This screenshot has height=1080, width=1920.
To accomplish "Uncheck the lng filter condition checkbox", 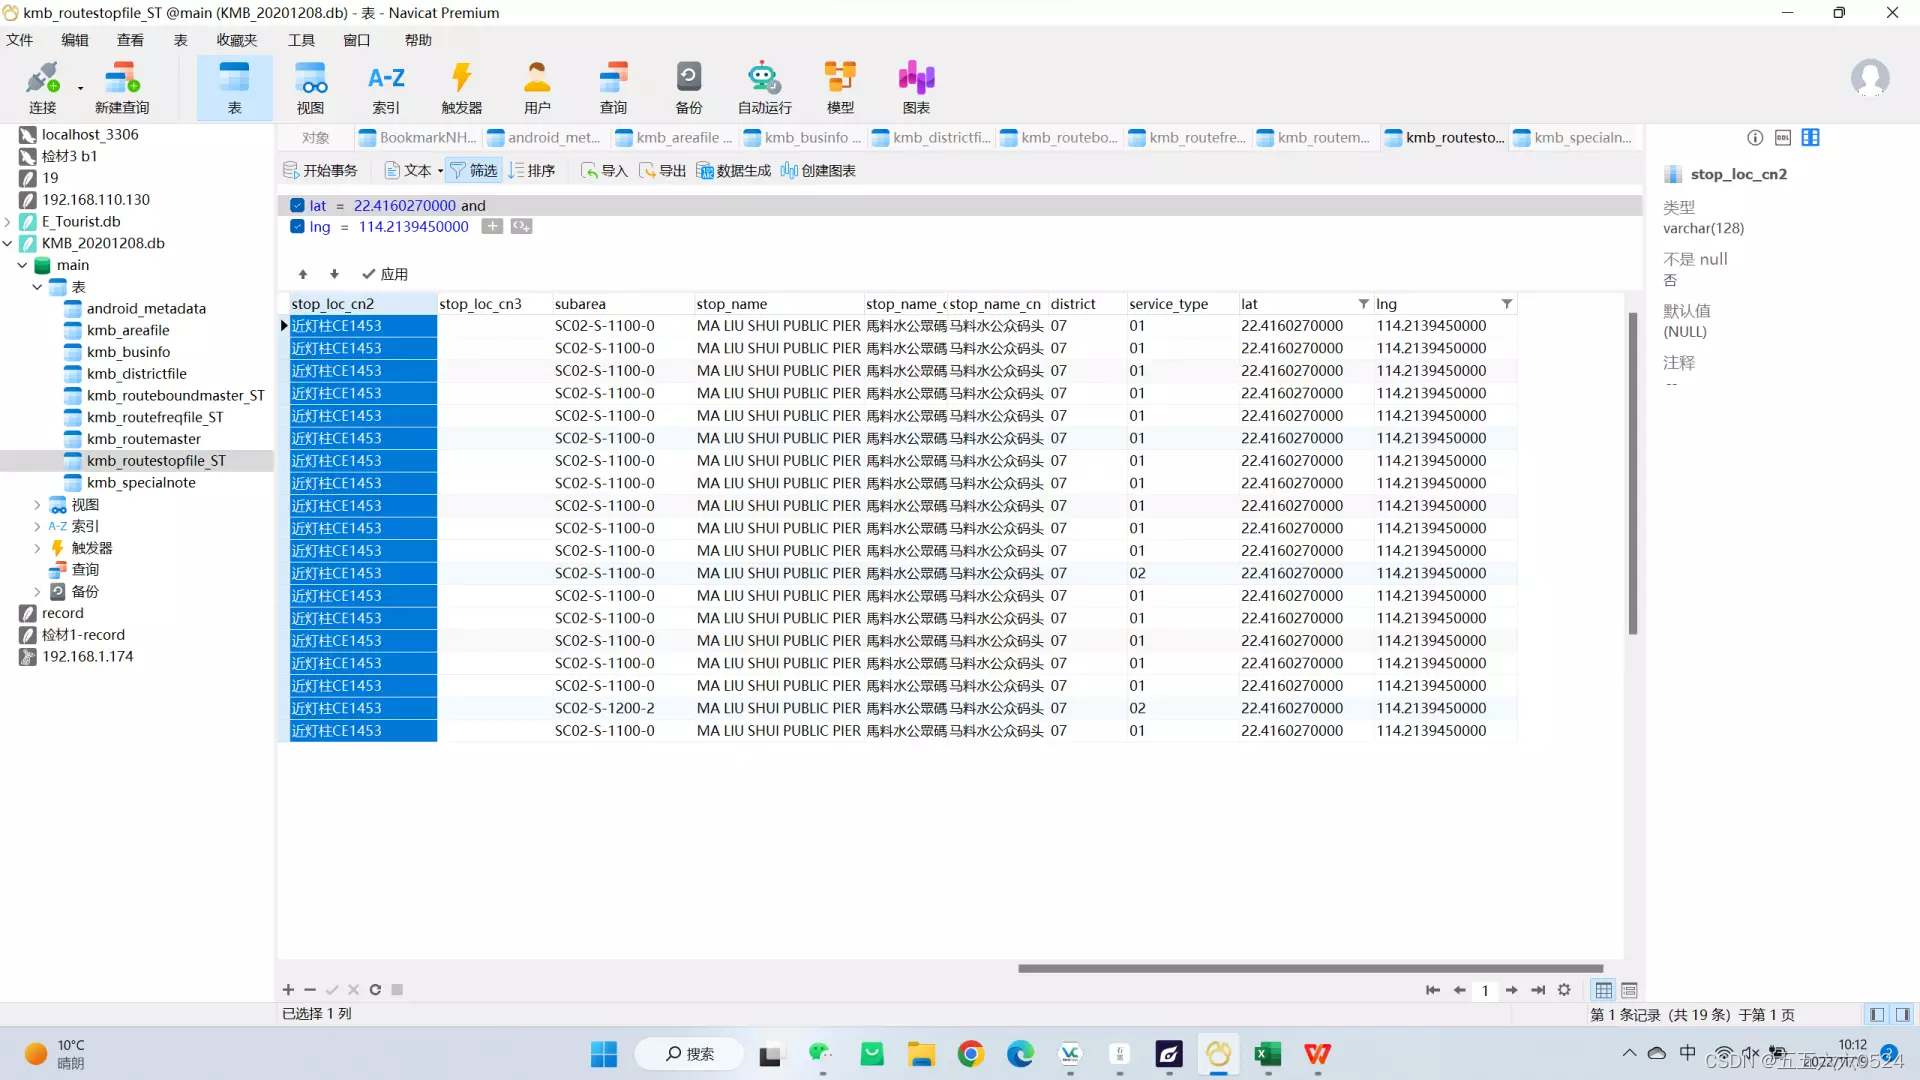I will [297, 227].
